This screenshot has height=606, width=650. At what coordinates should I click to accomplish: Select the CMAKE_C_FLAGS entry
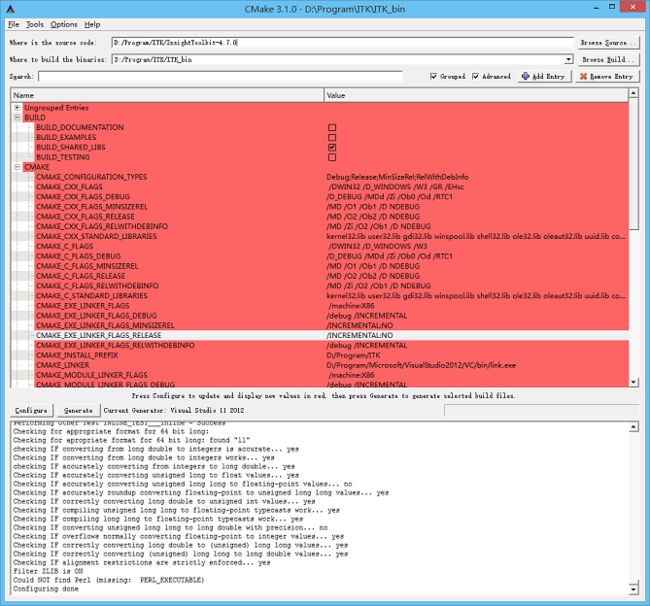(x=64, y=246)
